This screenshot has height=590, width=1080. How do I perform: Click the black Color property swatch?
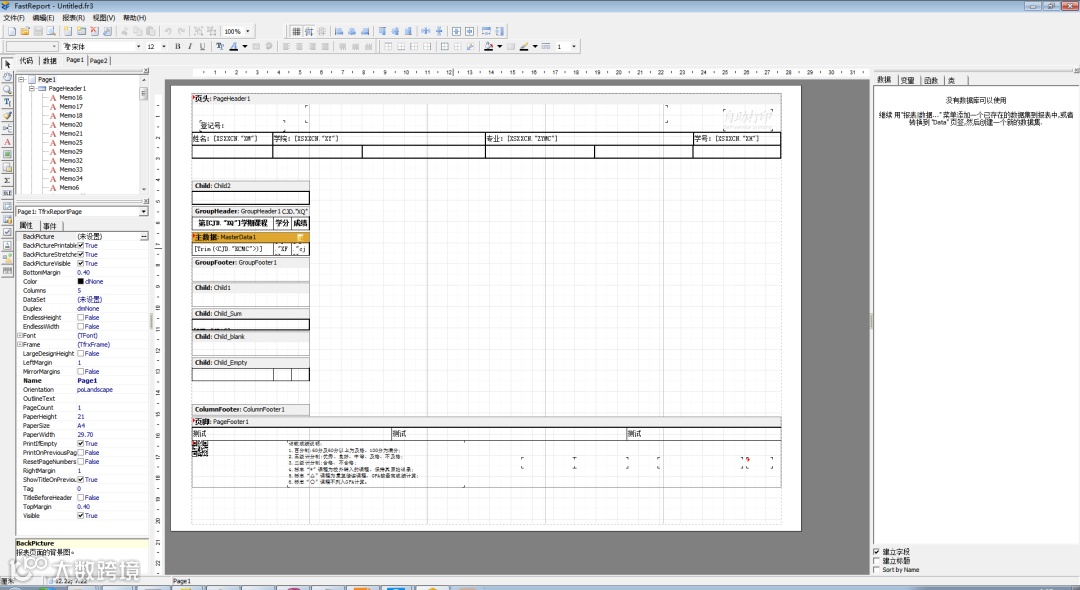[81, 282]
